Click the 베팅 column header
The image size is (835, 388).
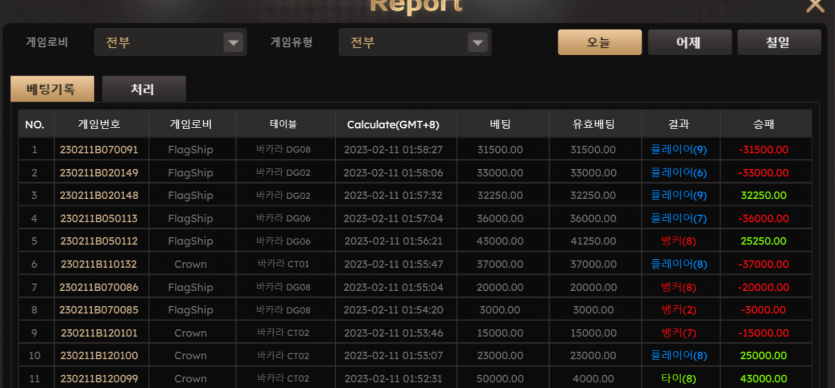(x=500, y=125)
